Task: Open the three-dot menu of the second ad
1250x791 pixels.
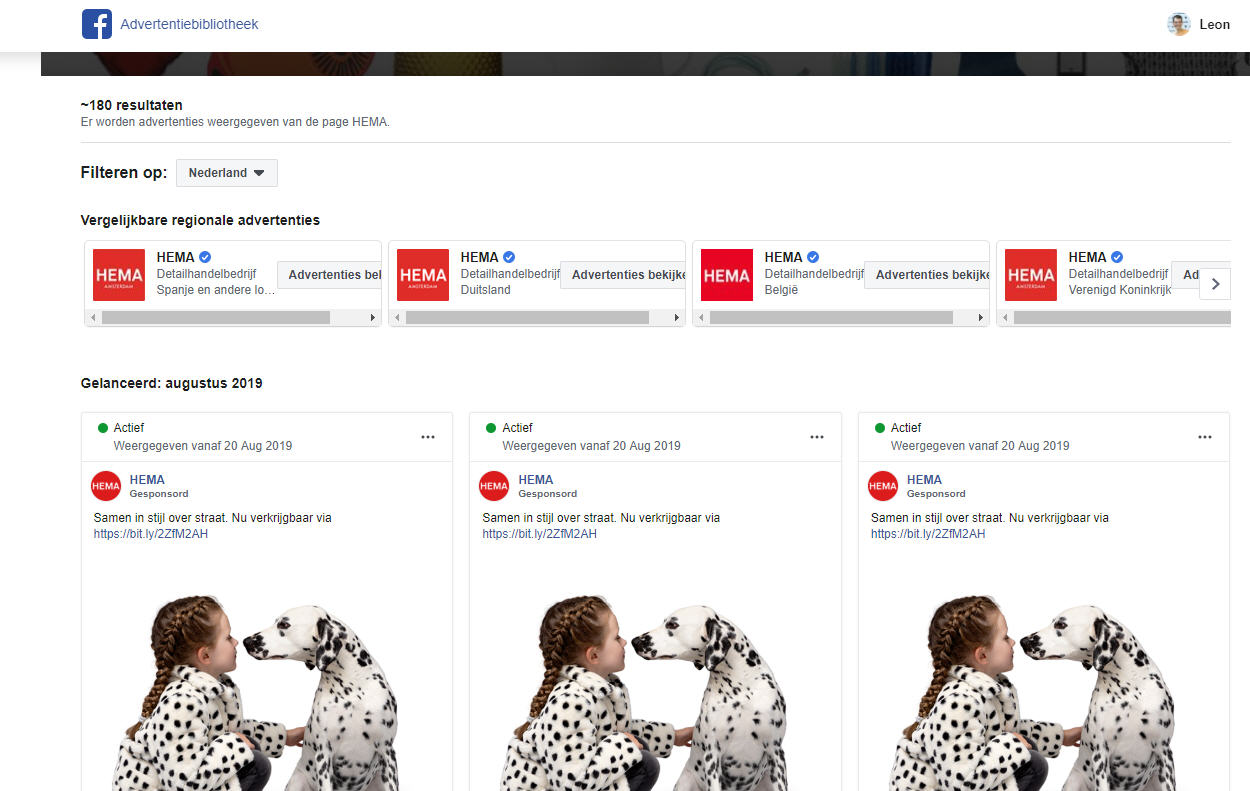Action: click(x=817, y=437)
